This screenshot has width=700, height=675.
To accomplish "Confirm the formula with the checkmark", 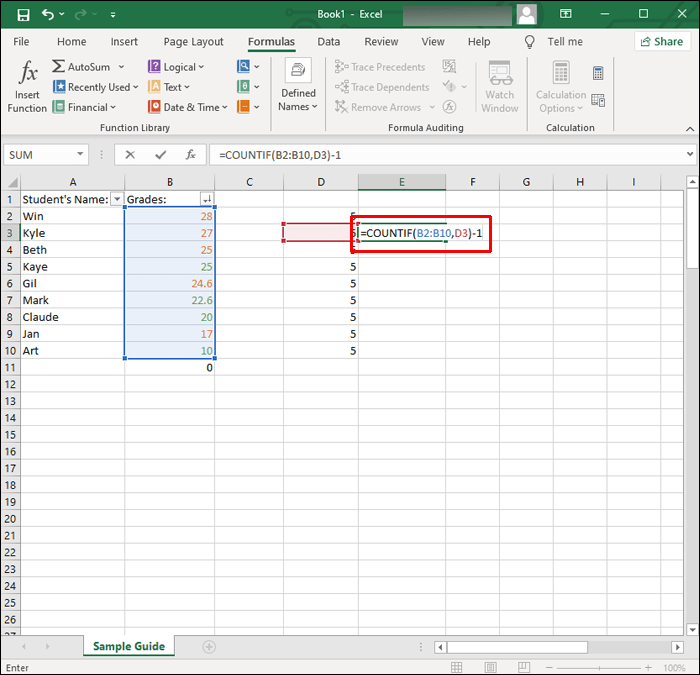I will click(161, 155).
